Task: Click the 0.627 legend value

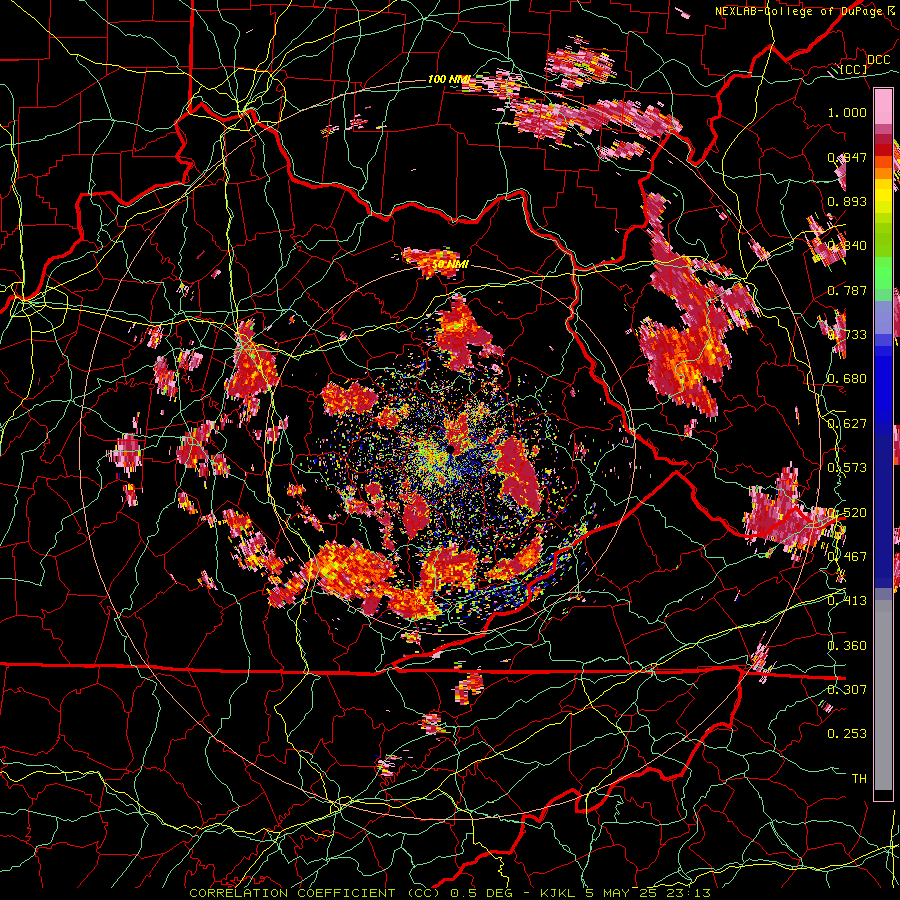Action: [x=847, y=424]
